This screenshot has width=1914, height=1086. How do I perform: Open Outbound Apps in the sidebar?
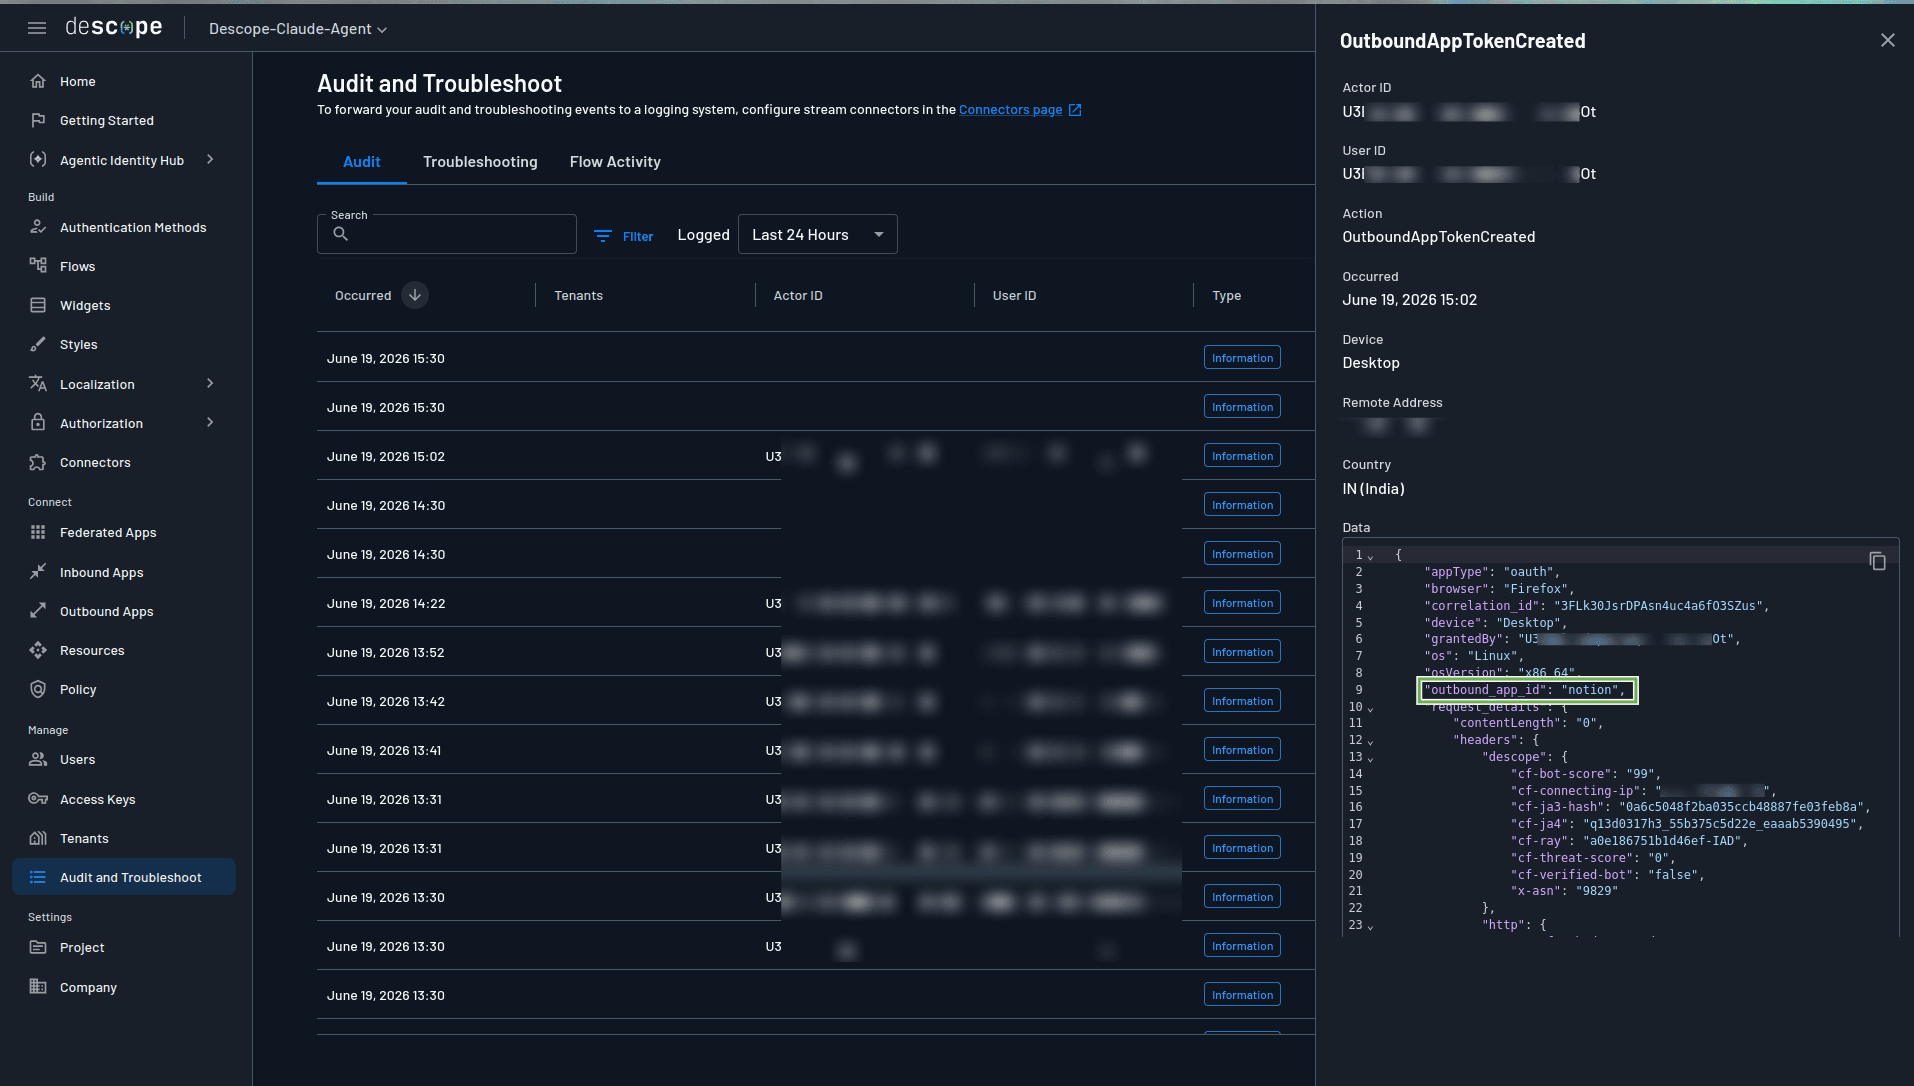(x=106, y=611)
